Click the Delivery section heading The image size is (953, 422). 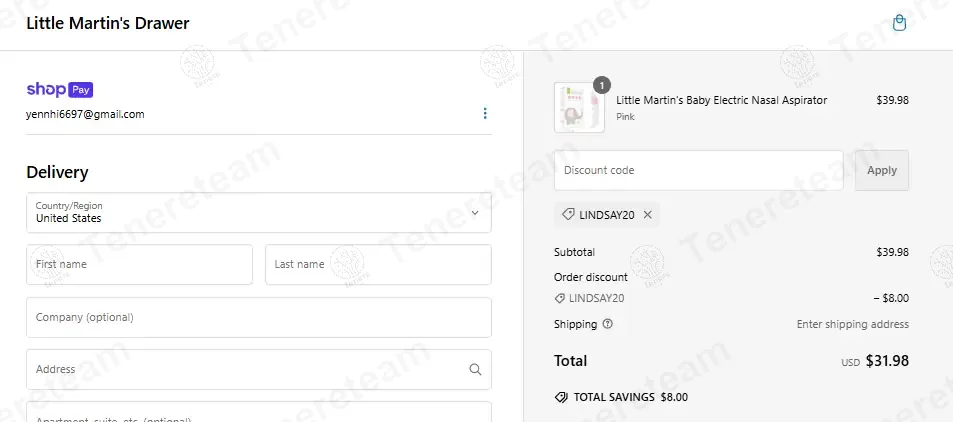(57, 173)
